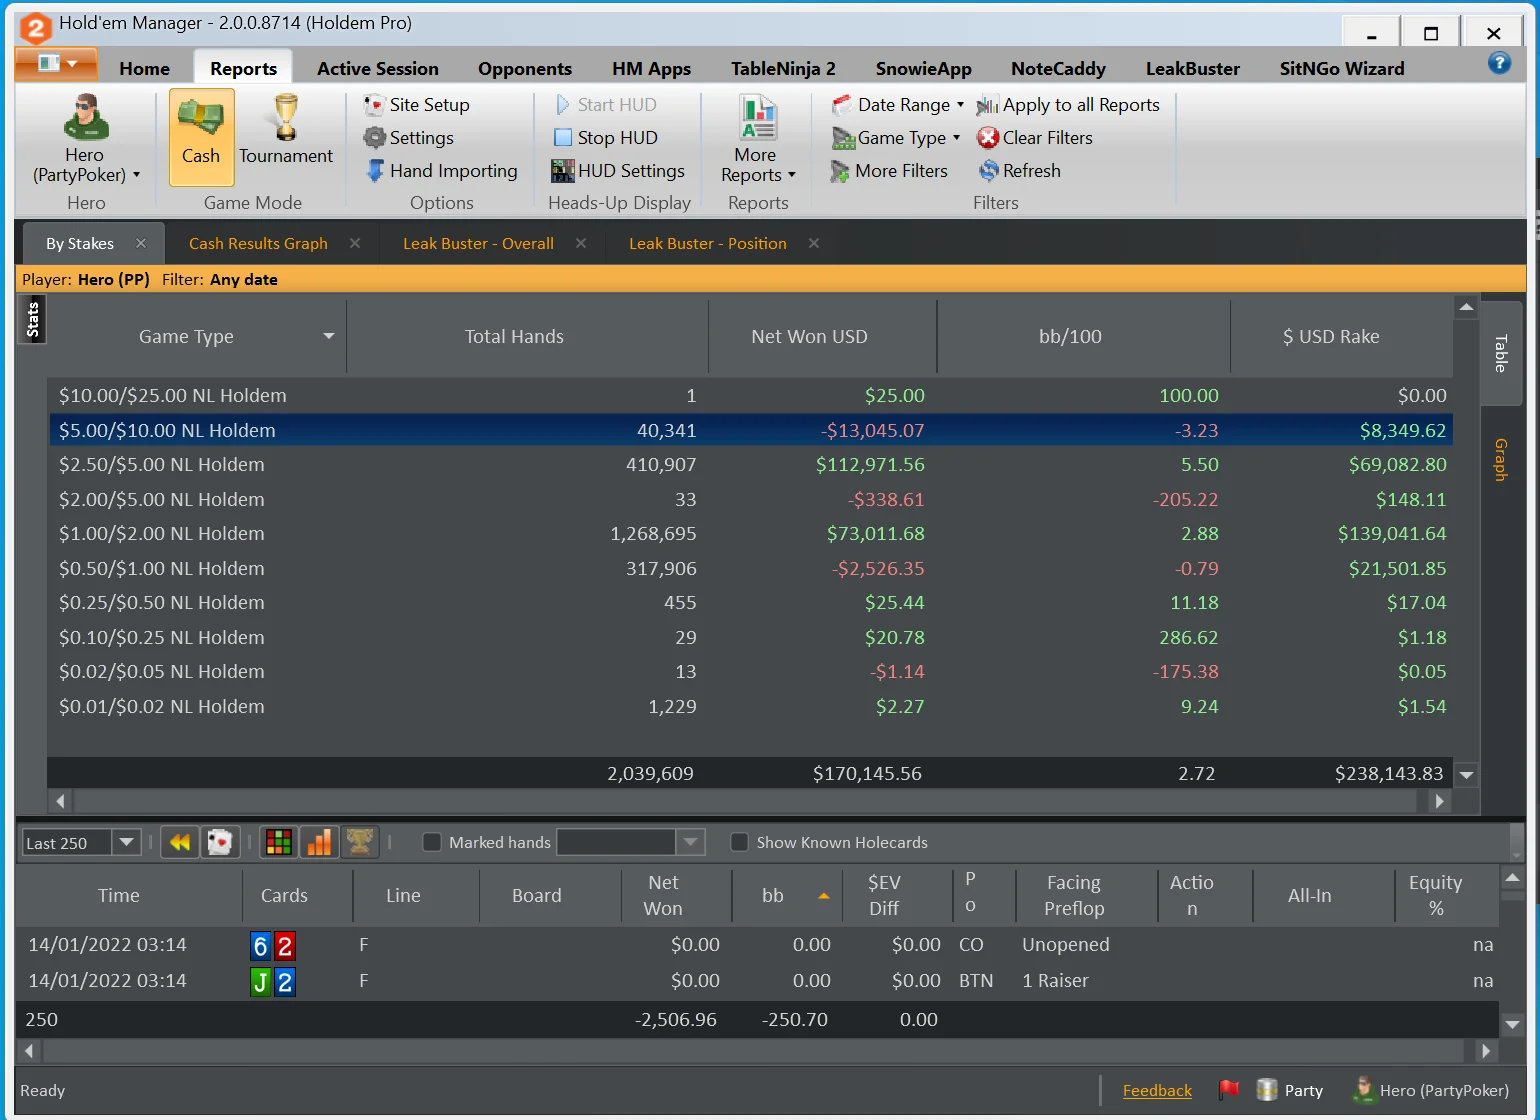
Task: Open the Home ribbon tab
Action: 144,68
